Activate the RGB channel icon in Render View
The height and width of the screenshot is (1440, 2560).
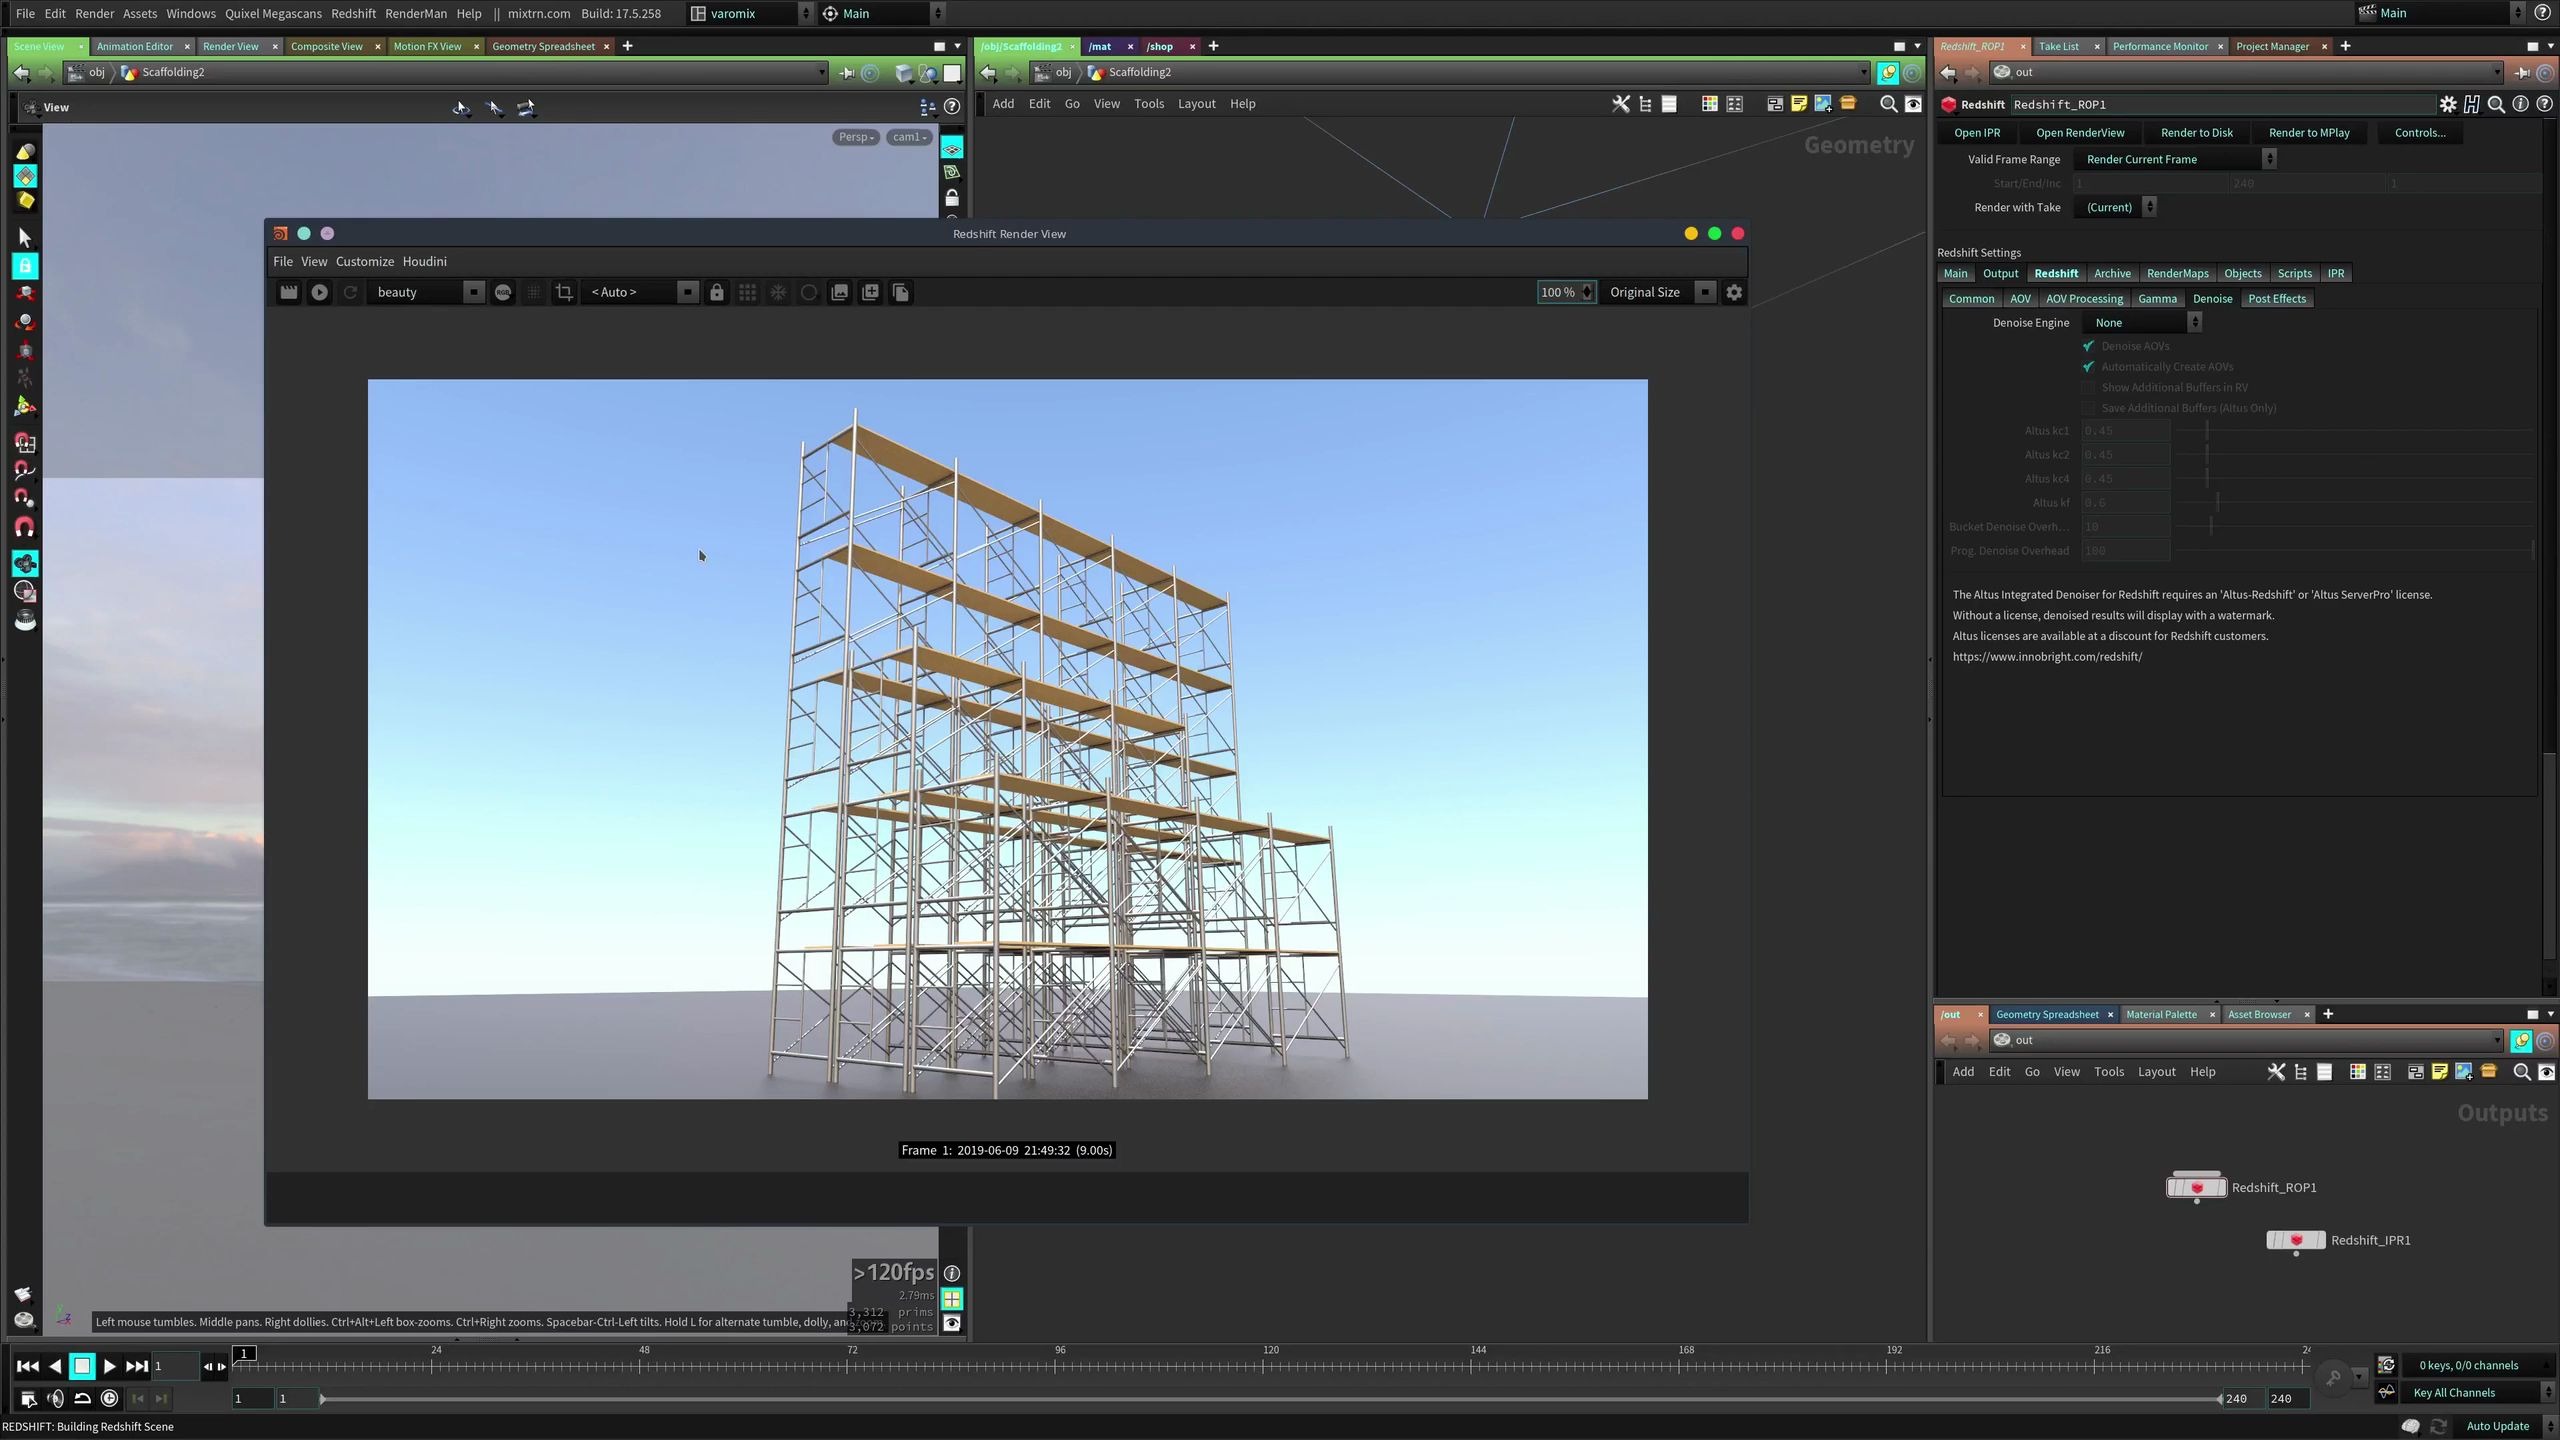(x=502, y=292)
